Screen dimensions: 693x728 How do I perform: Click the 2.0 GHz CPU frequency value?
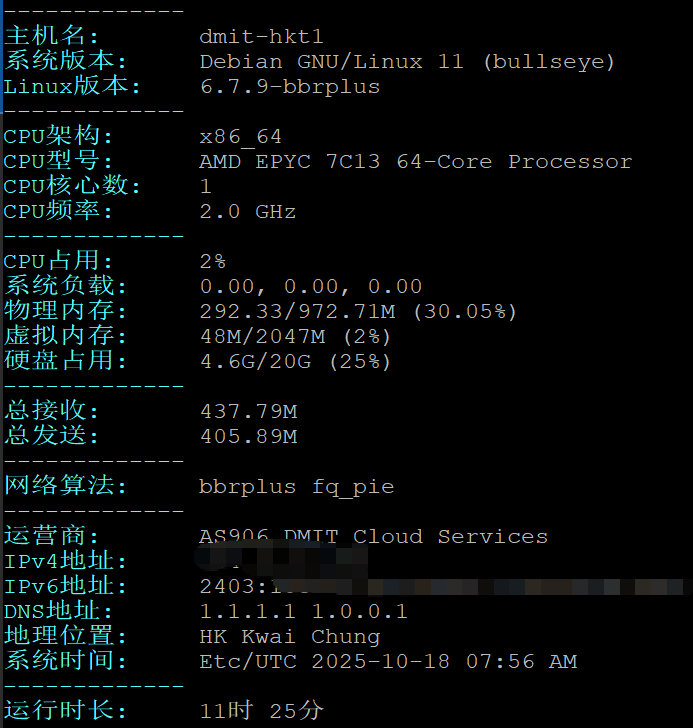click(247, 212)
